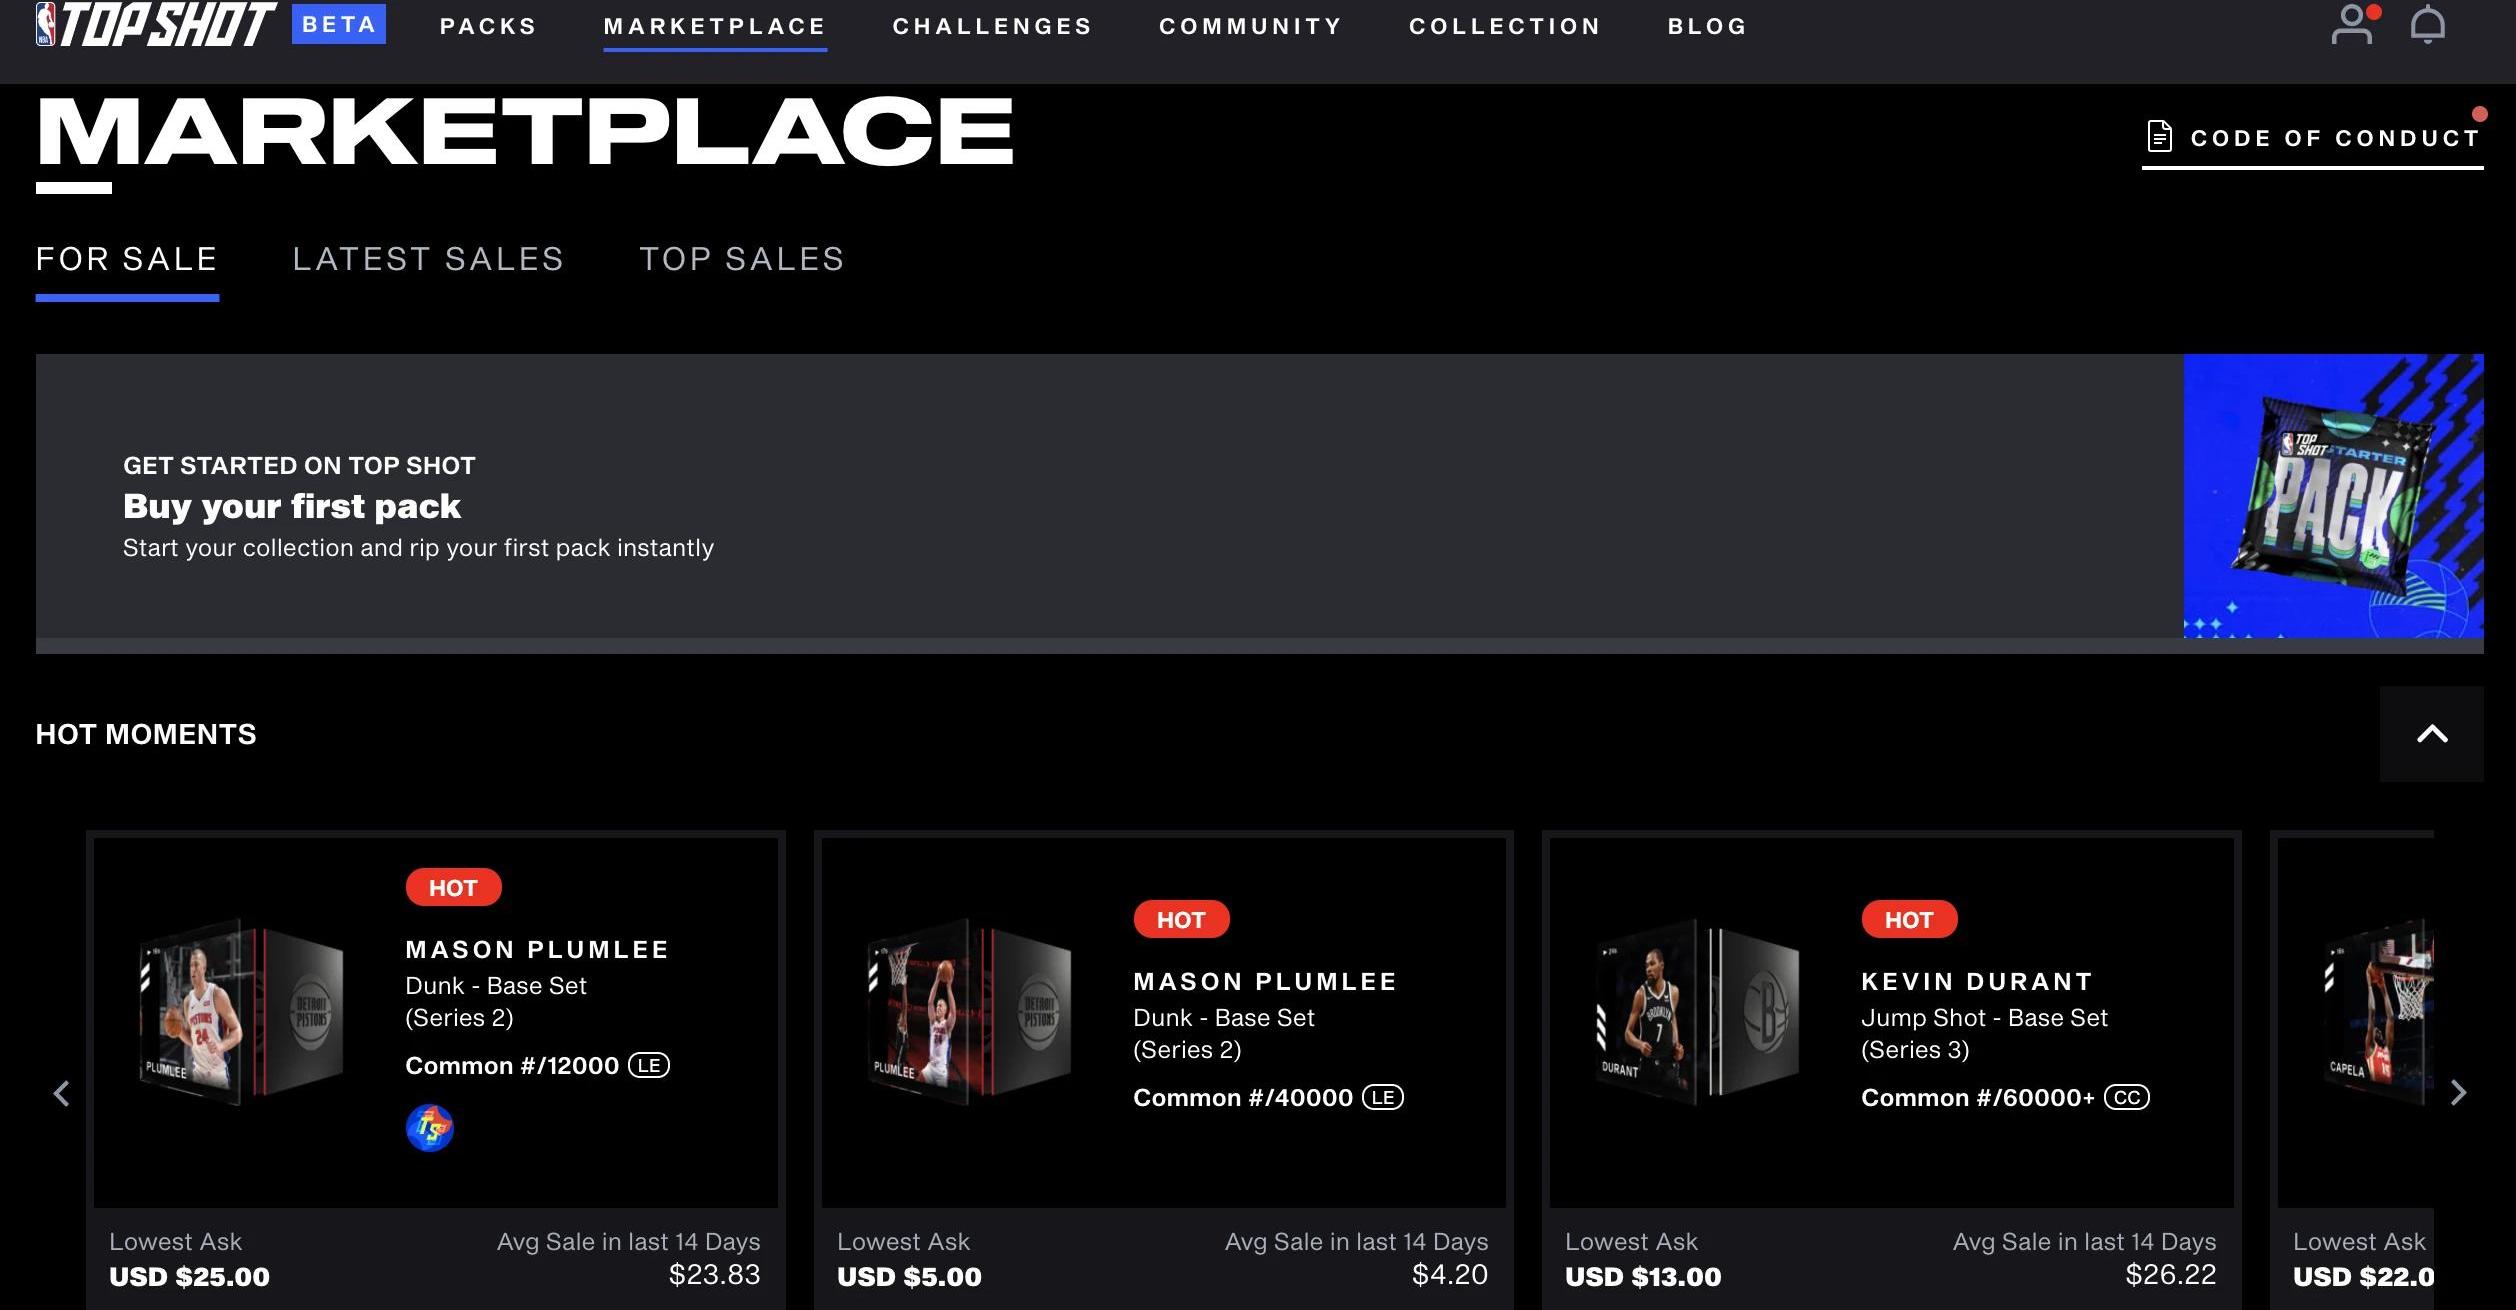Screen dimensions: 2516x1310
Task: Click the USD $5.00 lowest ask
Action: (x=909, y=1277)
